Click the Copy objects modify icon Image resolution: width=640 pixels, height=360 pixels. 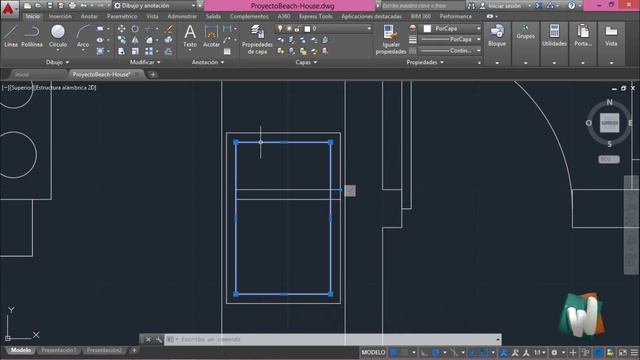122,40
